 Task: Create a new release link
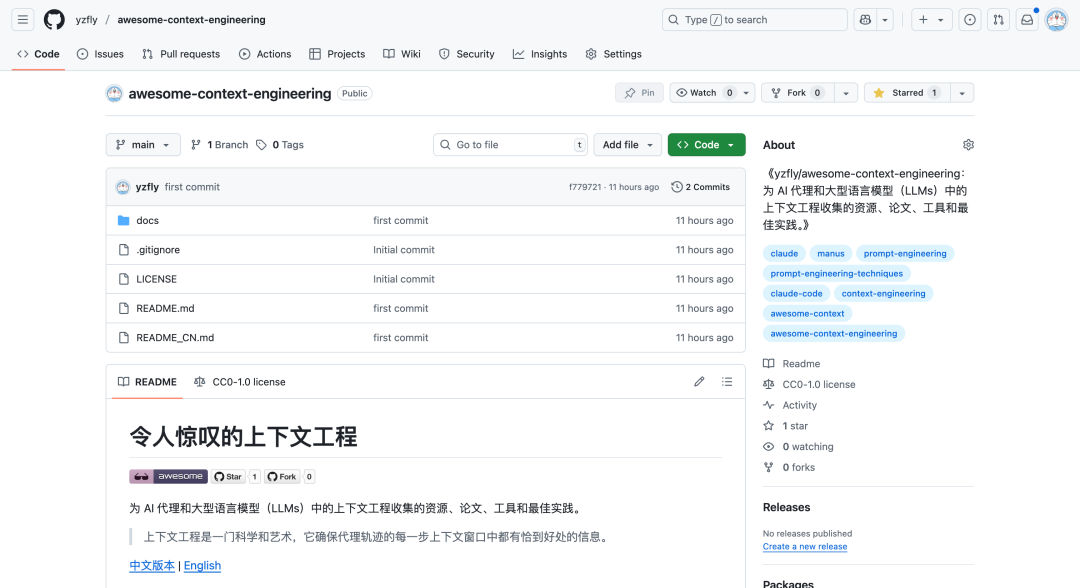pos(804,547)
